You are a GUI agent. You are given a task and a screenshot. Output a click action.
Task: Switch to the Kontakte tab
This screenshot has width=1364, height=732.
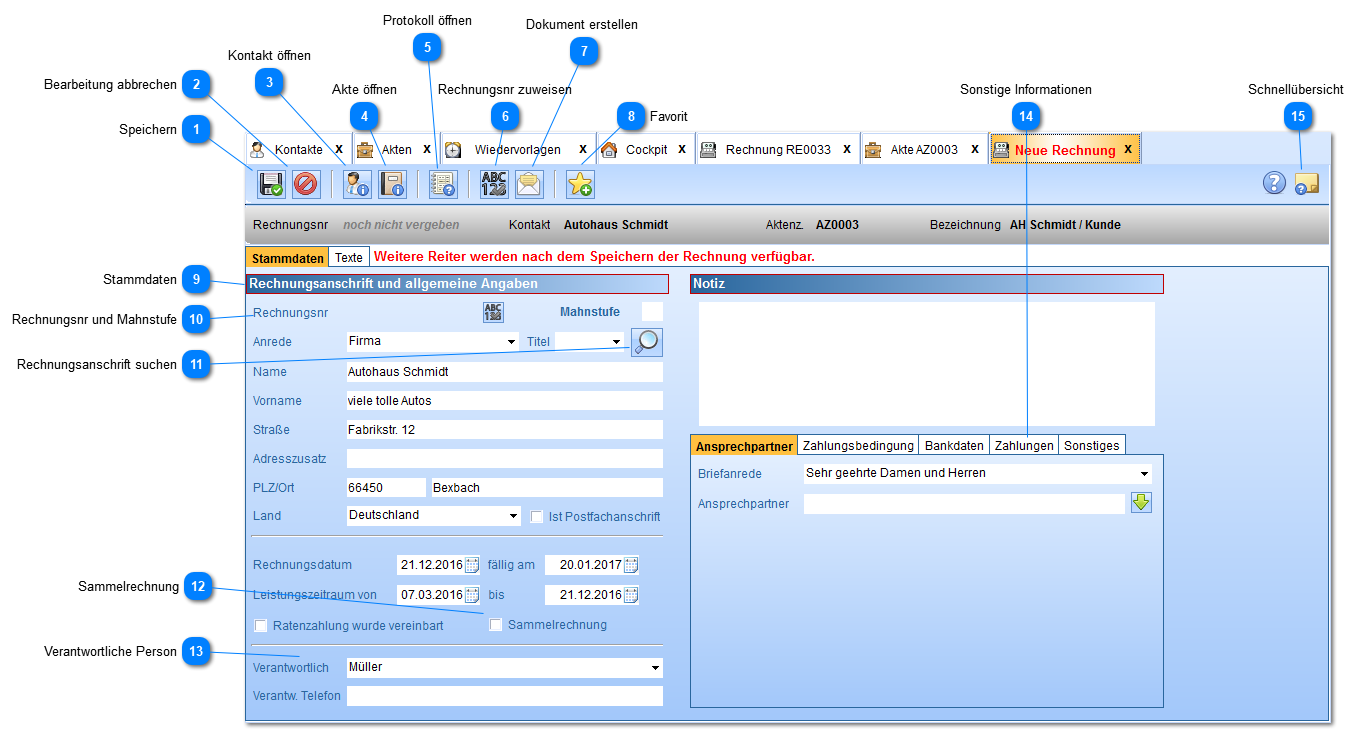[x=298, y=149]
